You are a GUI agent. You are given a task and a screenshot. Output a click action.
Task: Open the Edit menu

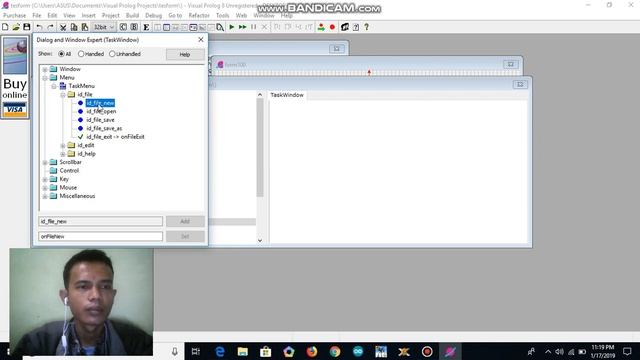tap(52, 15)
